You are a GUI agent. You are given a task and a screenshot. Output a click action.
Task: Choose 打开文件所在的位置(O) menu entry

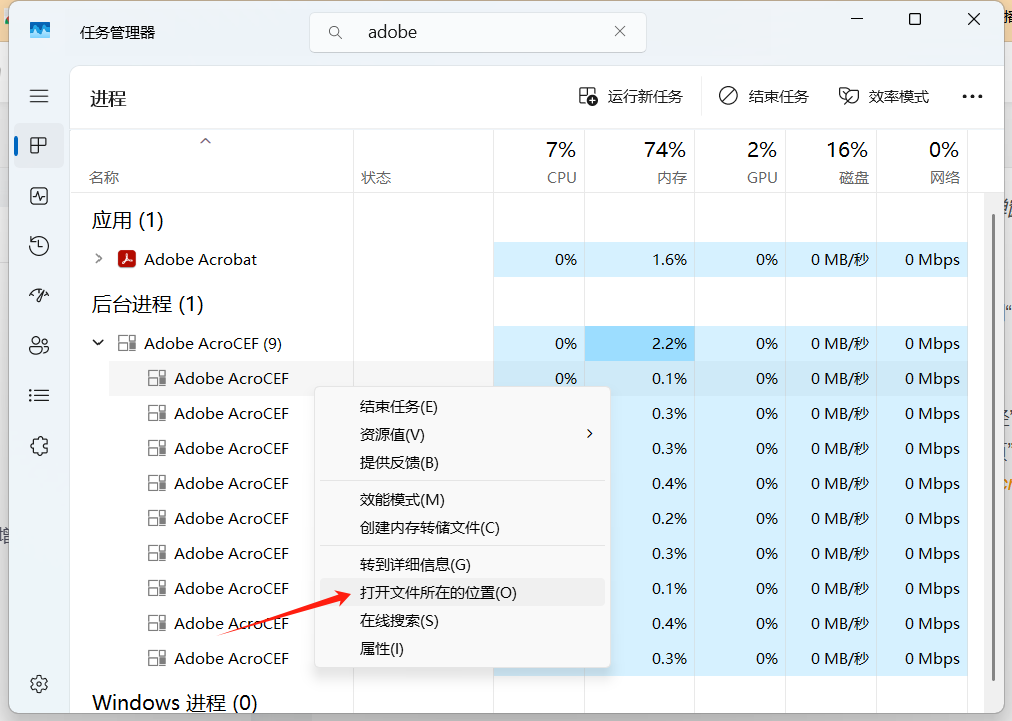[x=462, y=593]
